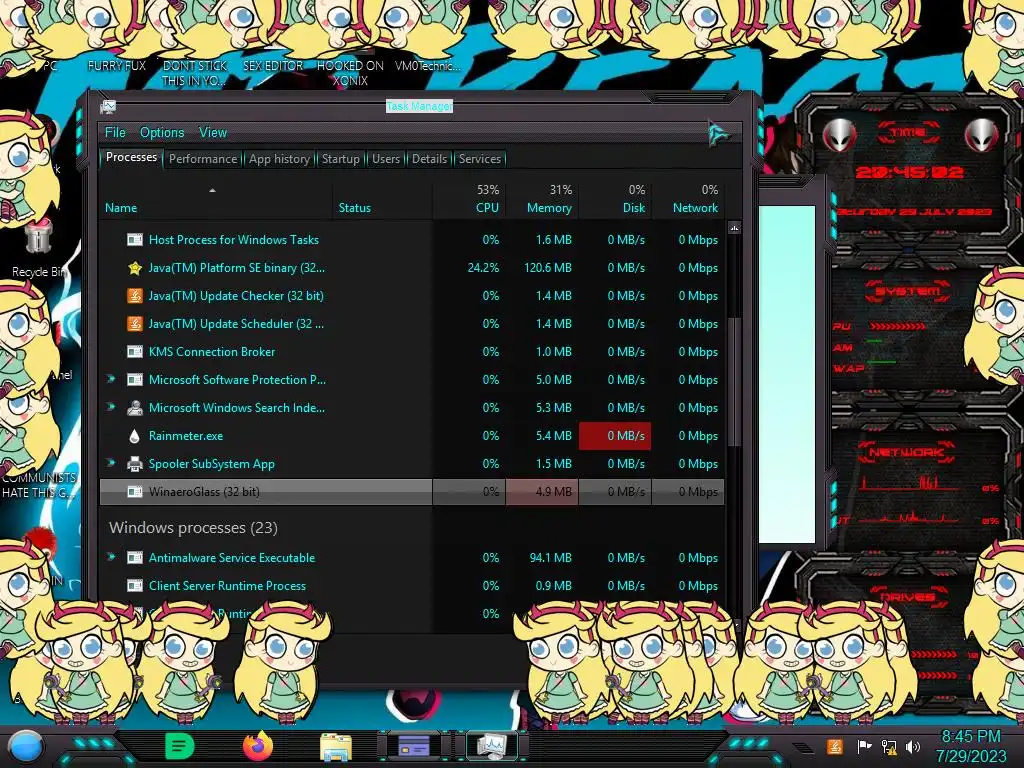Select the Java(TM) Update Checker row
This screenshot has height=768, width=1024.
(412, 295)
